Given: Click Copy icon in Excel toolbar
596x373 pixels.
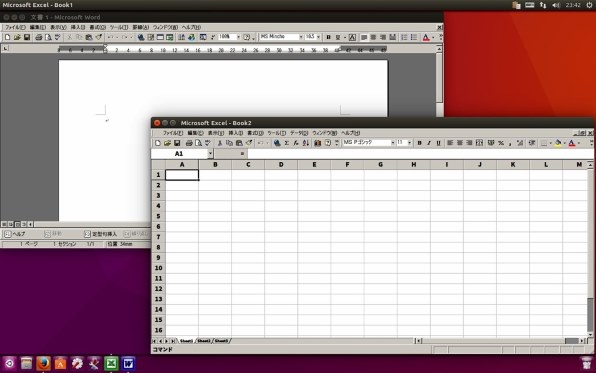Looking at the screenshot, I should click(x=229, y=143).
